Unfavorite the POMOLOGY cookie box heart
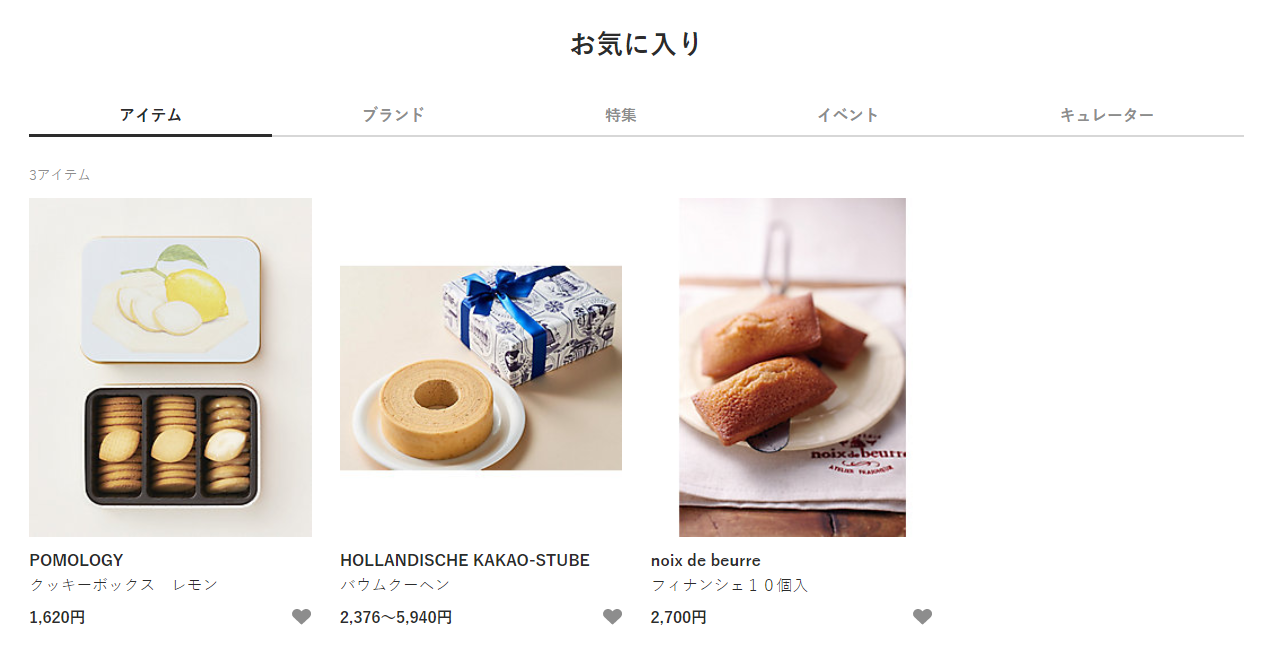The image size is (1275, 670). [301, 617]
